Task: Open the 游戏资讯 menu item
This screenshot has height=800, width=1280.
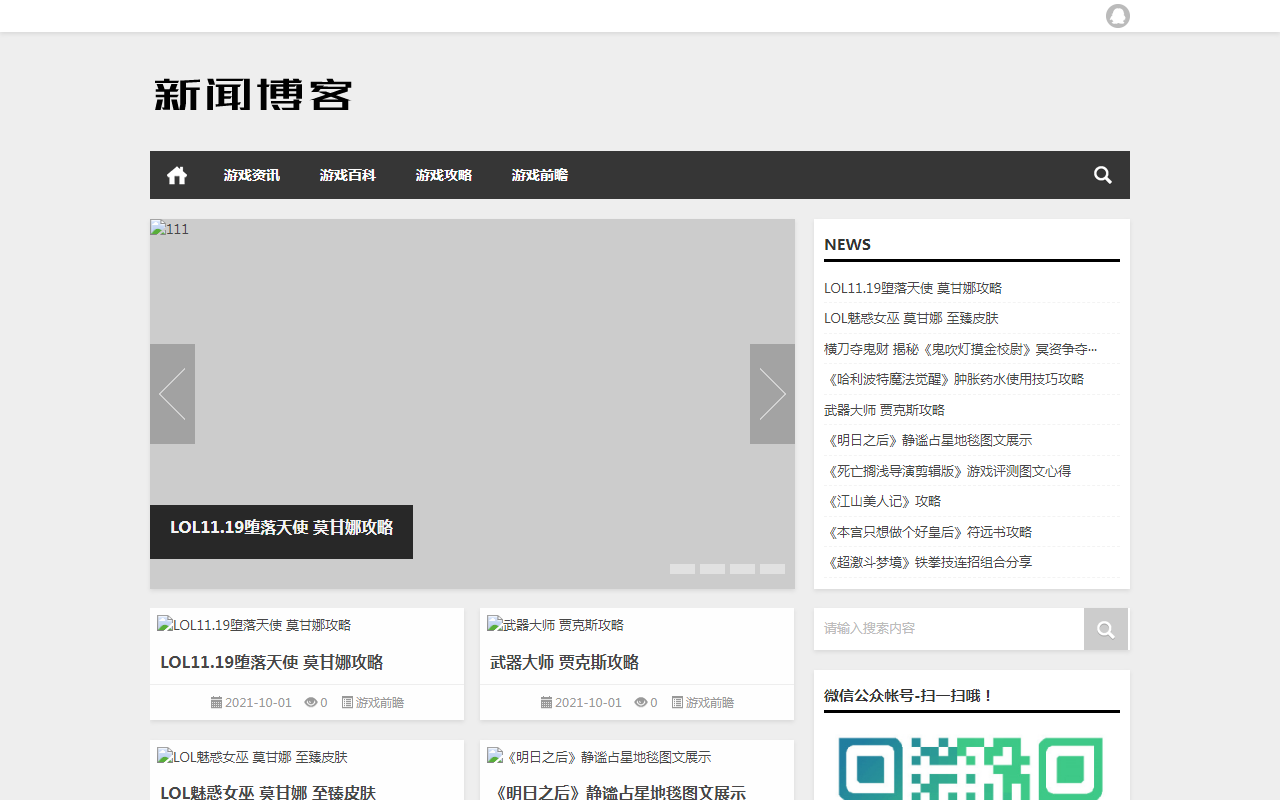Action: (x=252, y=175)
